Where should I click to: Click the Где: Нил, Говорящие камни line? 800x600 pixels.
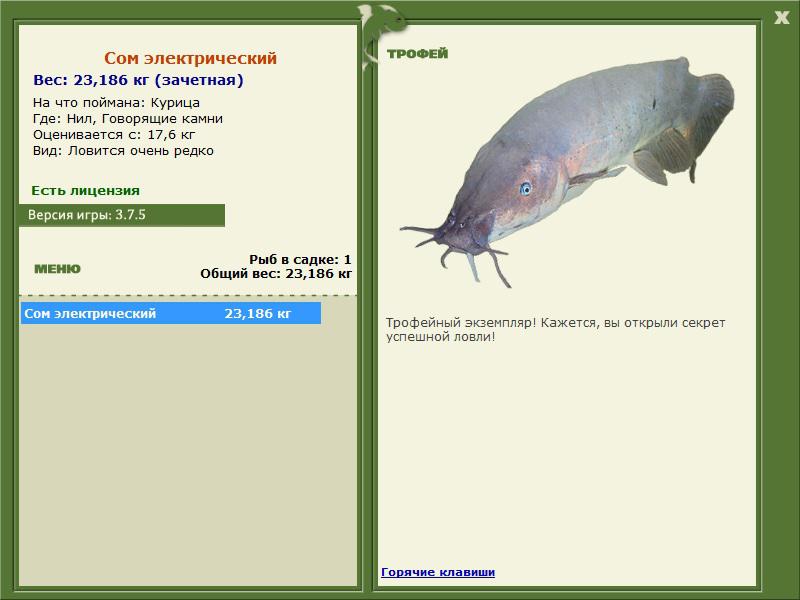(128, 119)
